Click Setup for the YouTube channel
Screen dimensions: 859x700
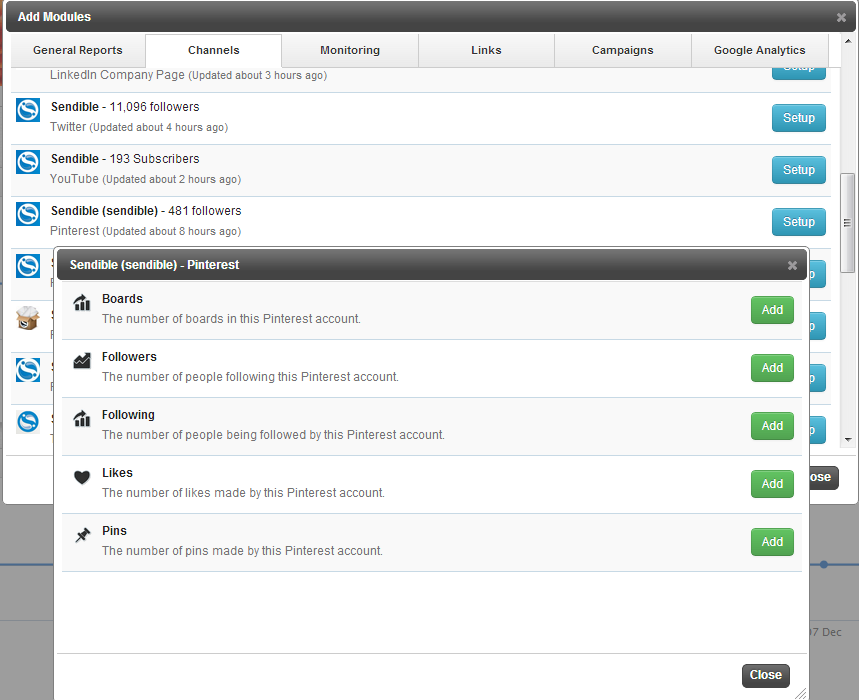point(799,170)
